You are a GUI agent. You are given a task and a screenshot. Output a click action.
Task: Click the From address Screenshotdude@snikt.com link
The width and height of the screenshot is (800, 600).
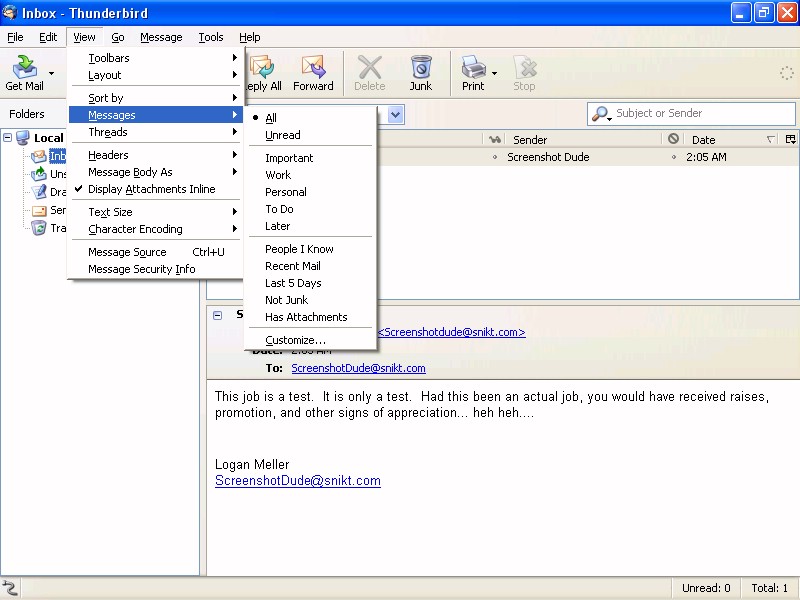point(452,332)
